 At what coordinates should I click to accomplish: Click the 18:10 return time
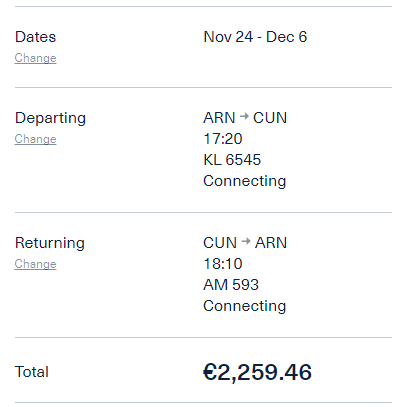(223, 264)
